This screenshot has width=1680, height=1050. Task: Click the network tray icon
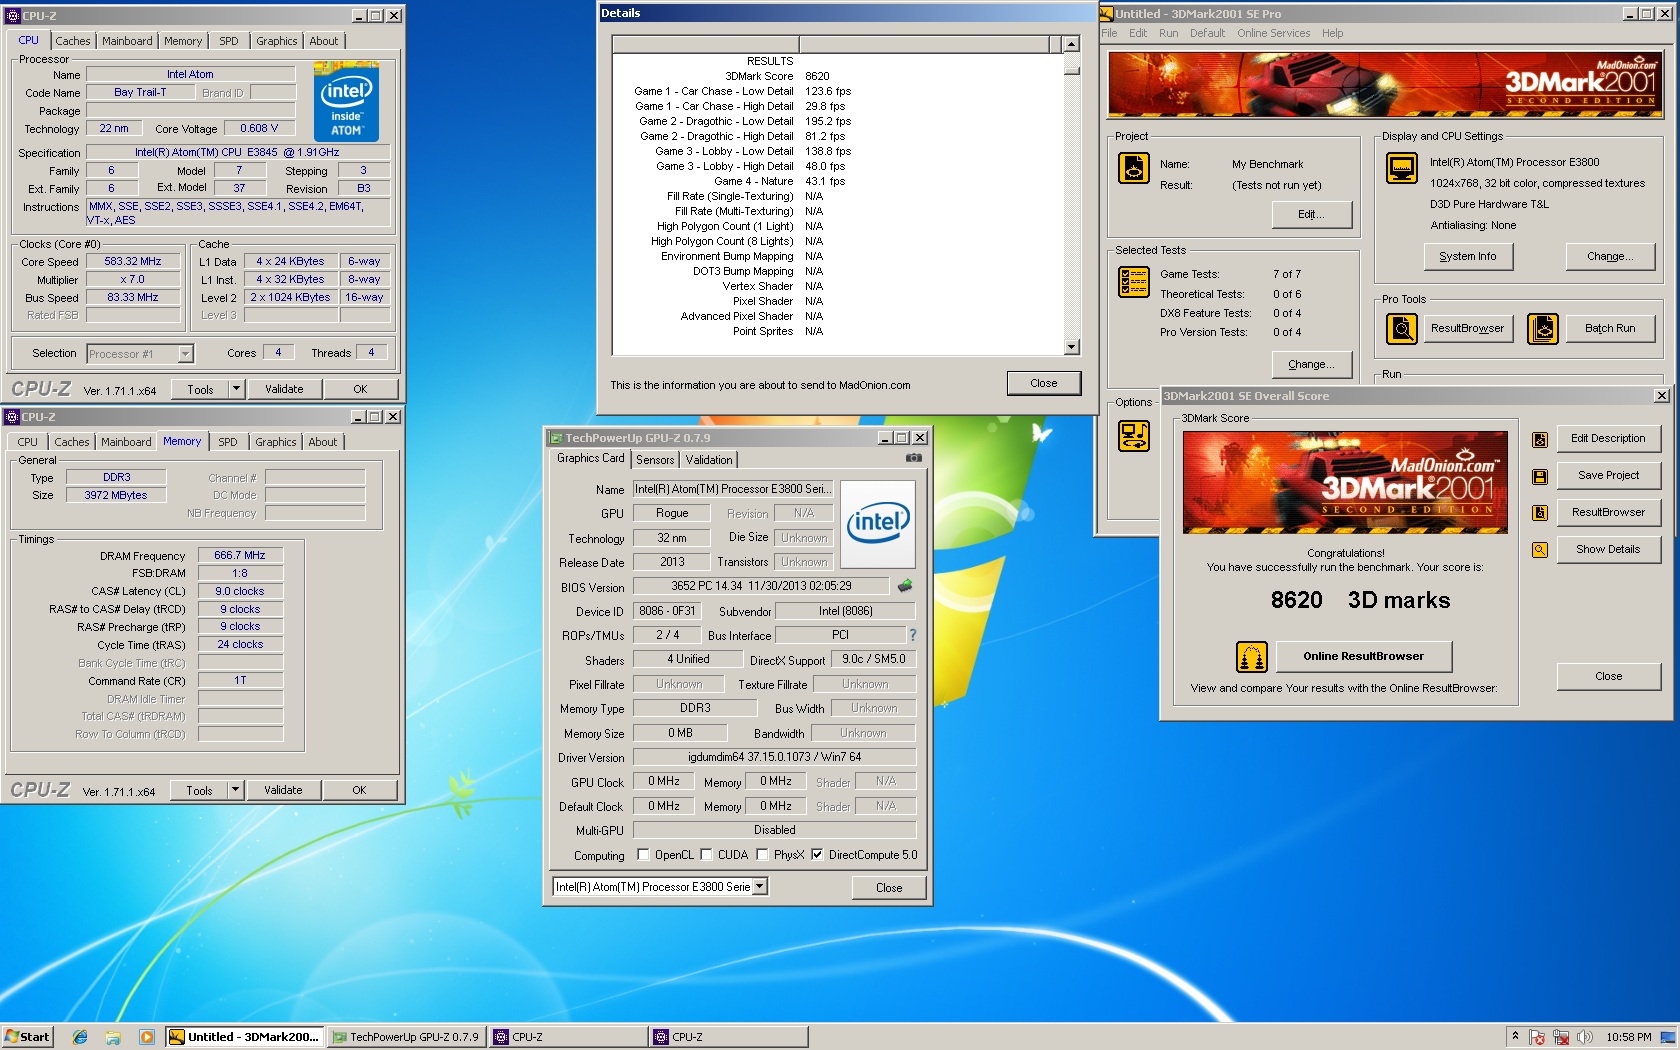1560,1037
